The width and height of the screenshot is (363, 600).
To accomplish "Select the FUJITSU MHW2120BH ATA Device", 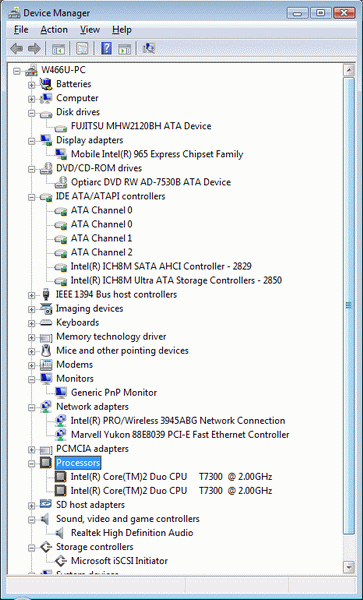I will point(141,126).
